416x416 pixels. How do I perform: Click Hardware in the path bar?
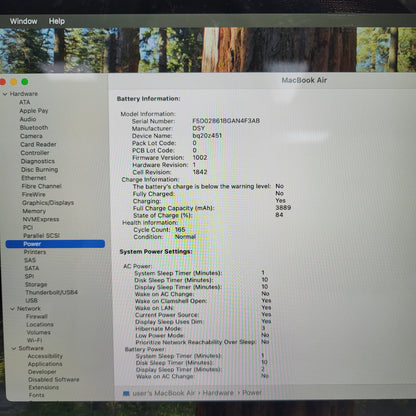pyautogui.click(x=218, y=393)
